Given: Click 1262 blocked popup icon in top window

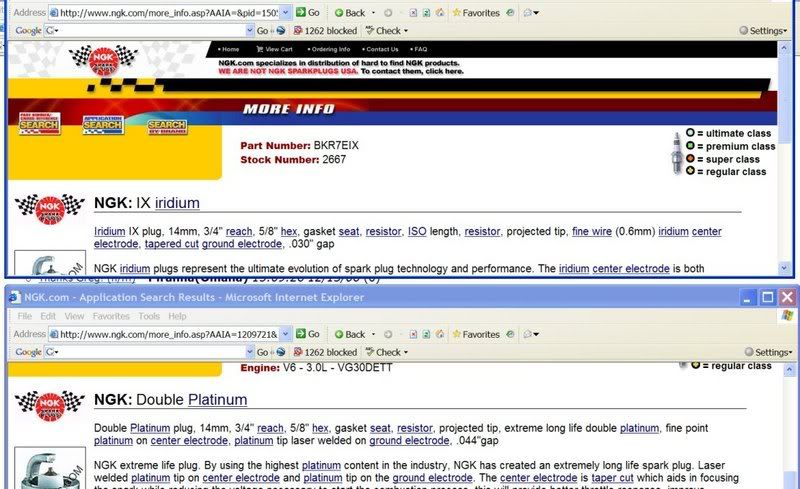Looking at the screenshot, I should coord(298,31).
